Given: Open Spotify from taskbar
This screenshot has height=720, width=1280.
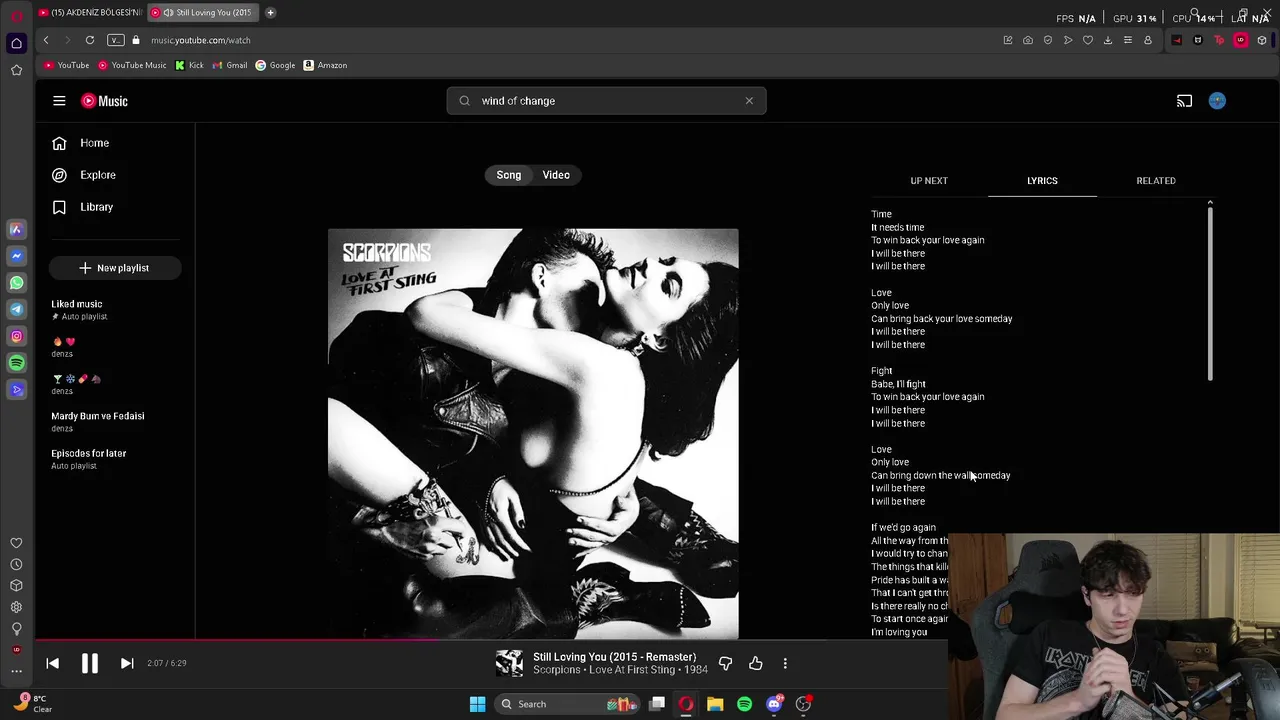Looking at the screenshot, I should click(744, 704).
